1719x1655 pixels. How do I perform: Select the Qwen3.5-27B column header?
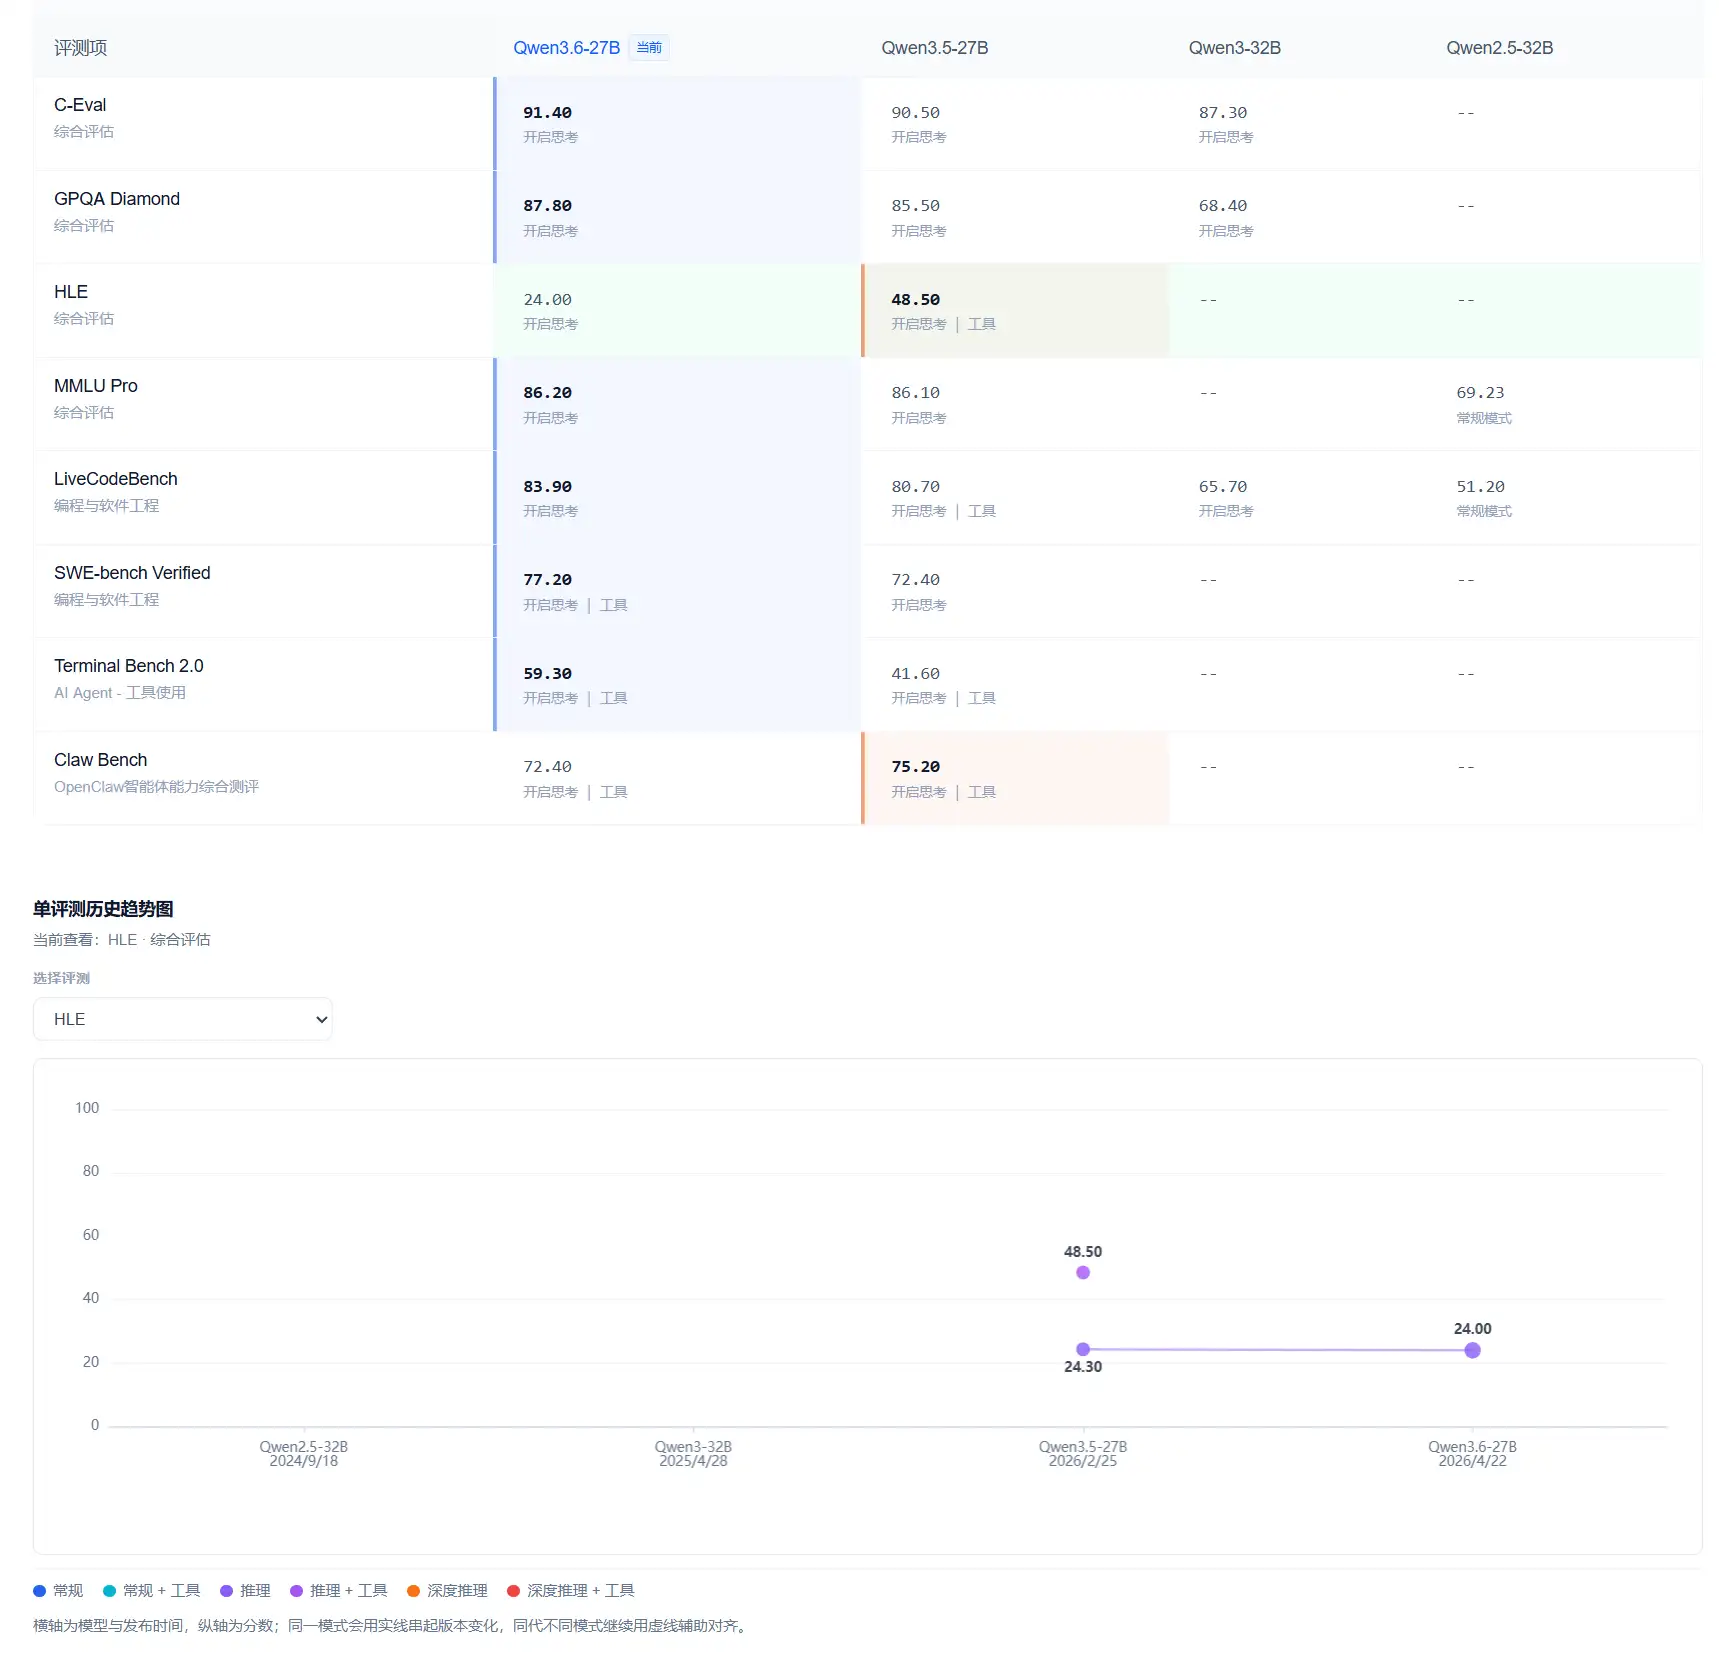point(934,48)
